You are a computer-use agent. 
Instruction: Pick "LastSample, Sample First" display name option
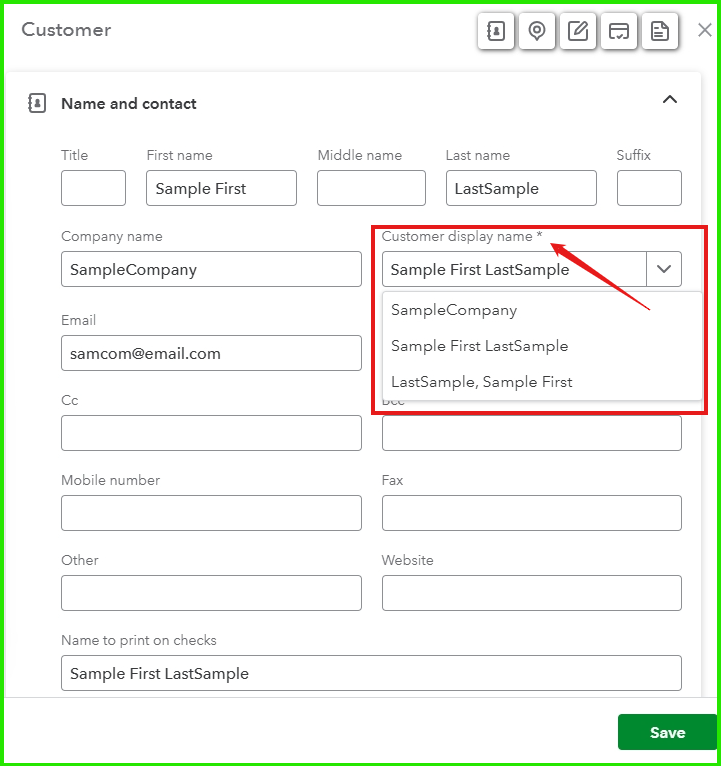(x=481, y=382)
